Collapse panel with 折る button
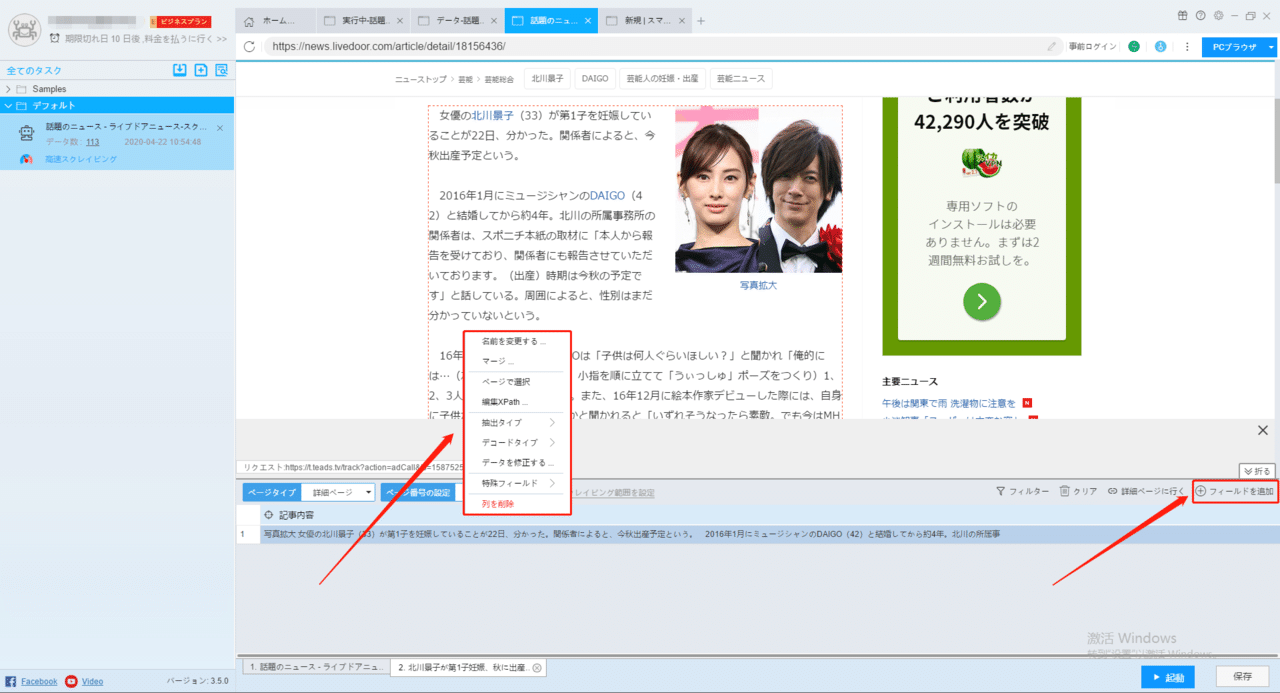Screen dimensions: 1280x693 [x=1257, y=471]
